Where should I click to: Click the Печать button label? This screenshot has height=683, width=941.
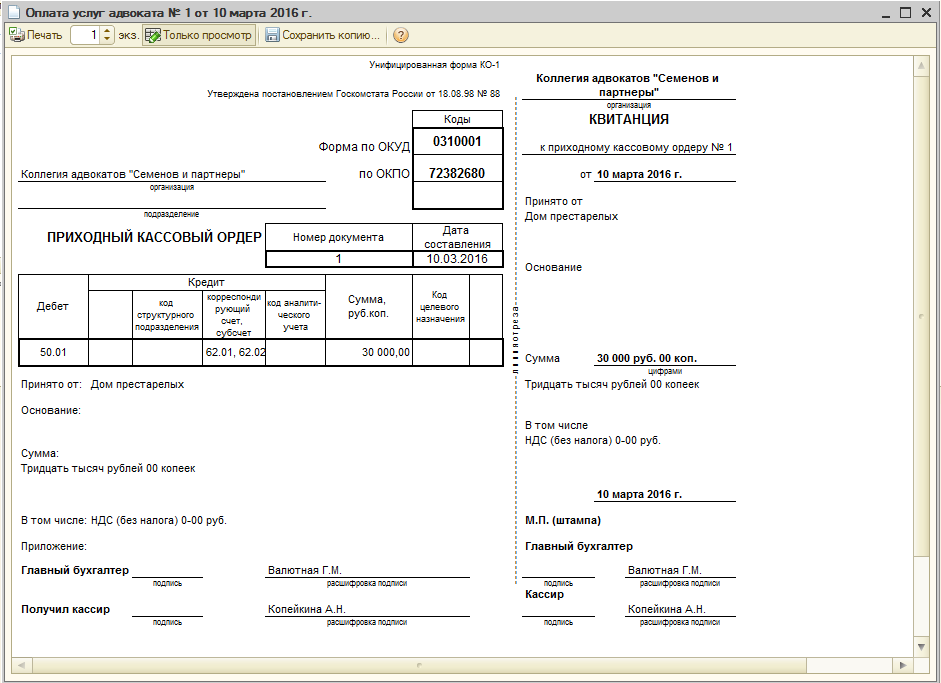(x=44, y=35)
